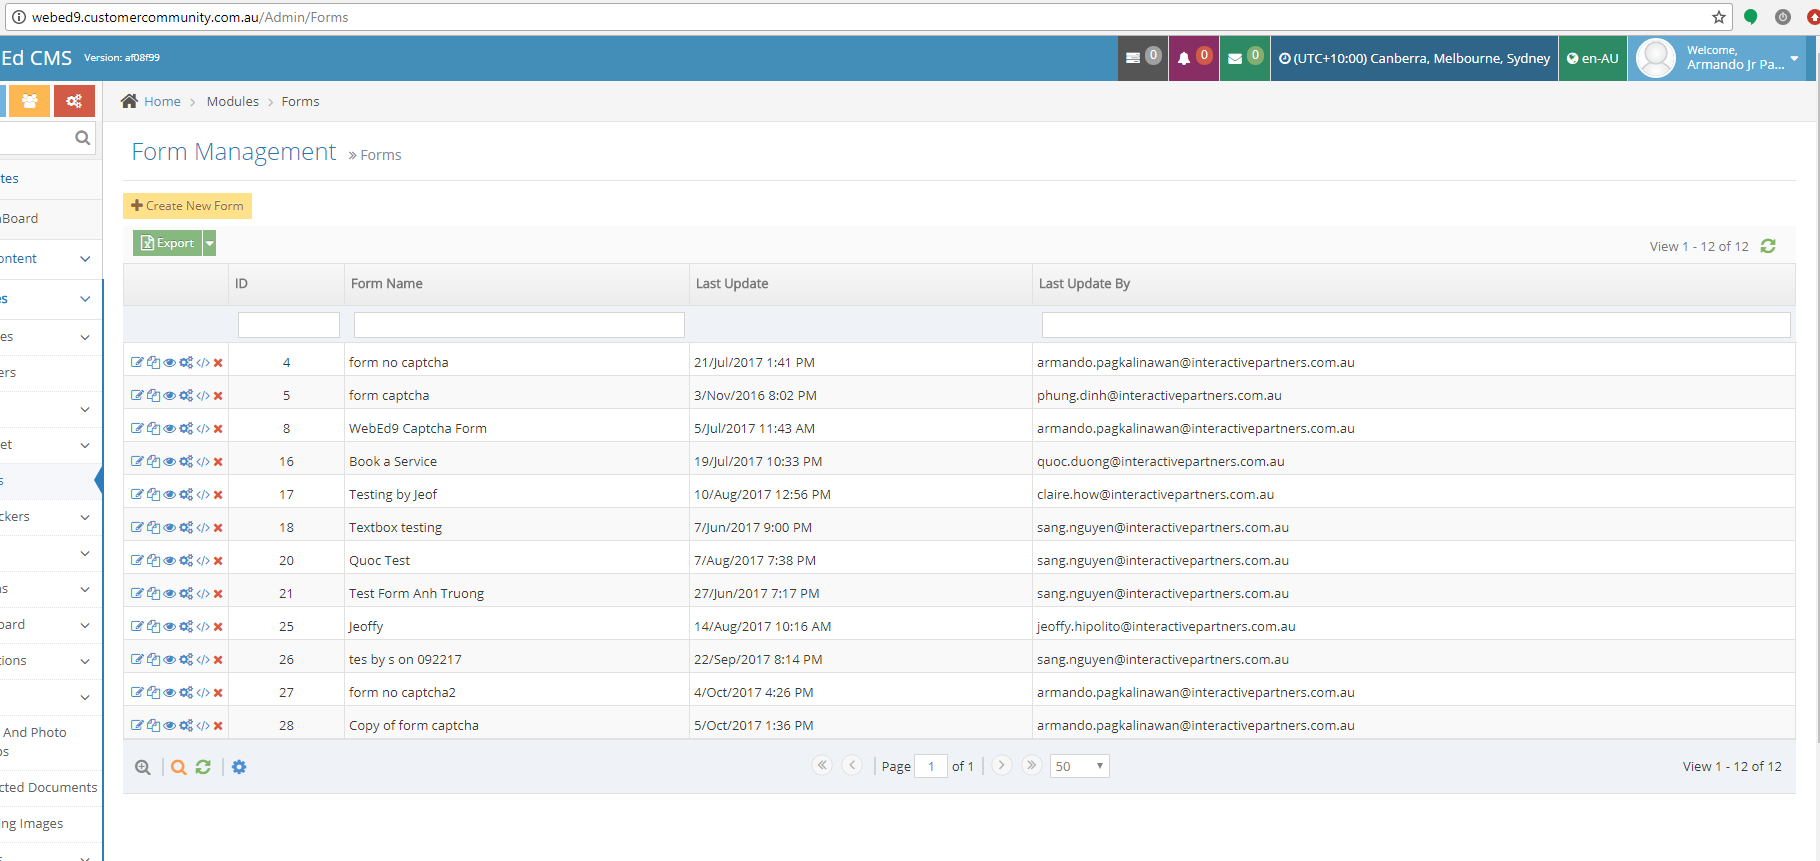1820x861 pixels.
Task: Click the green refresh icon in grid footer
Action: click(x=203, y=767)
